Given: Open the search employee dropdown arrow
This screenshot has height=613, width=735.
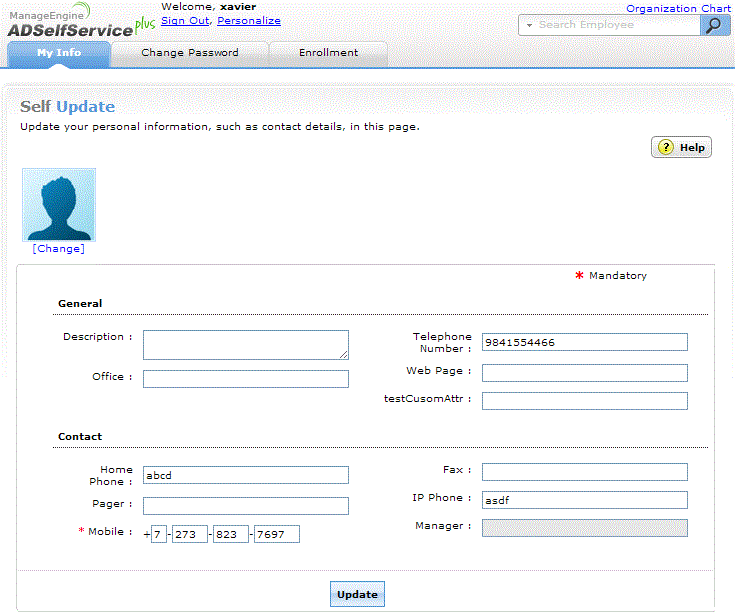Looking at the screenshot, I should [x=529, y=25].
